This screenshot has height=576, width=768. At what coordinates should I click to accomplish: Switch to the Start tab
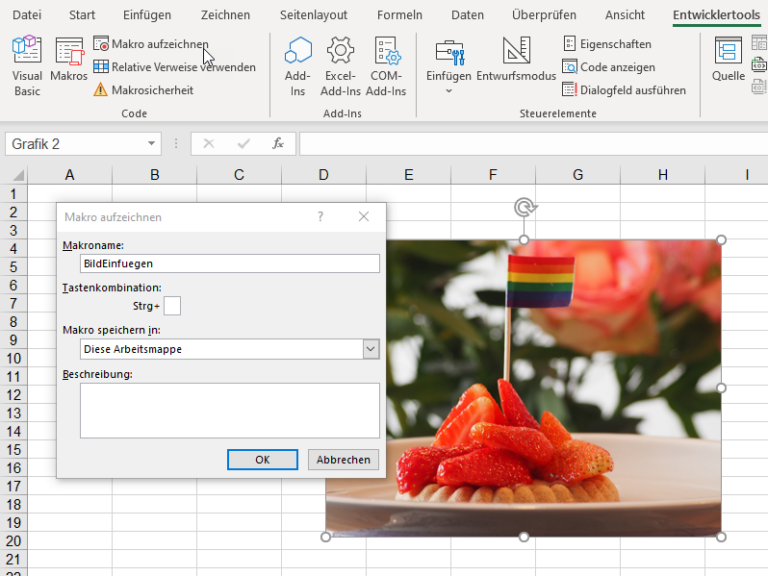point(82,15)
